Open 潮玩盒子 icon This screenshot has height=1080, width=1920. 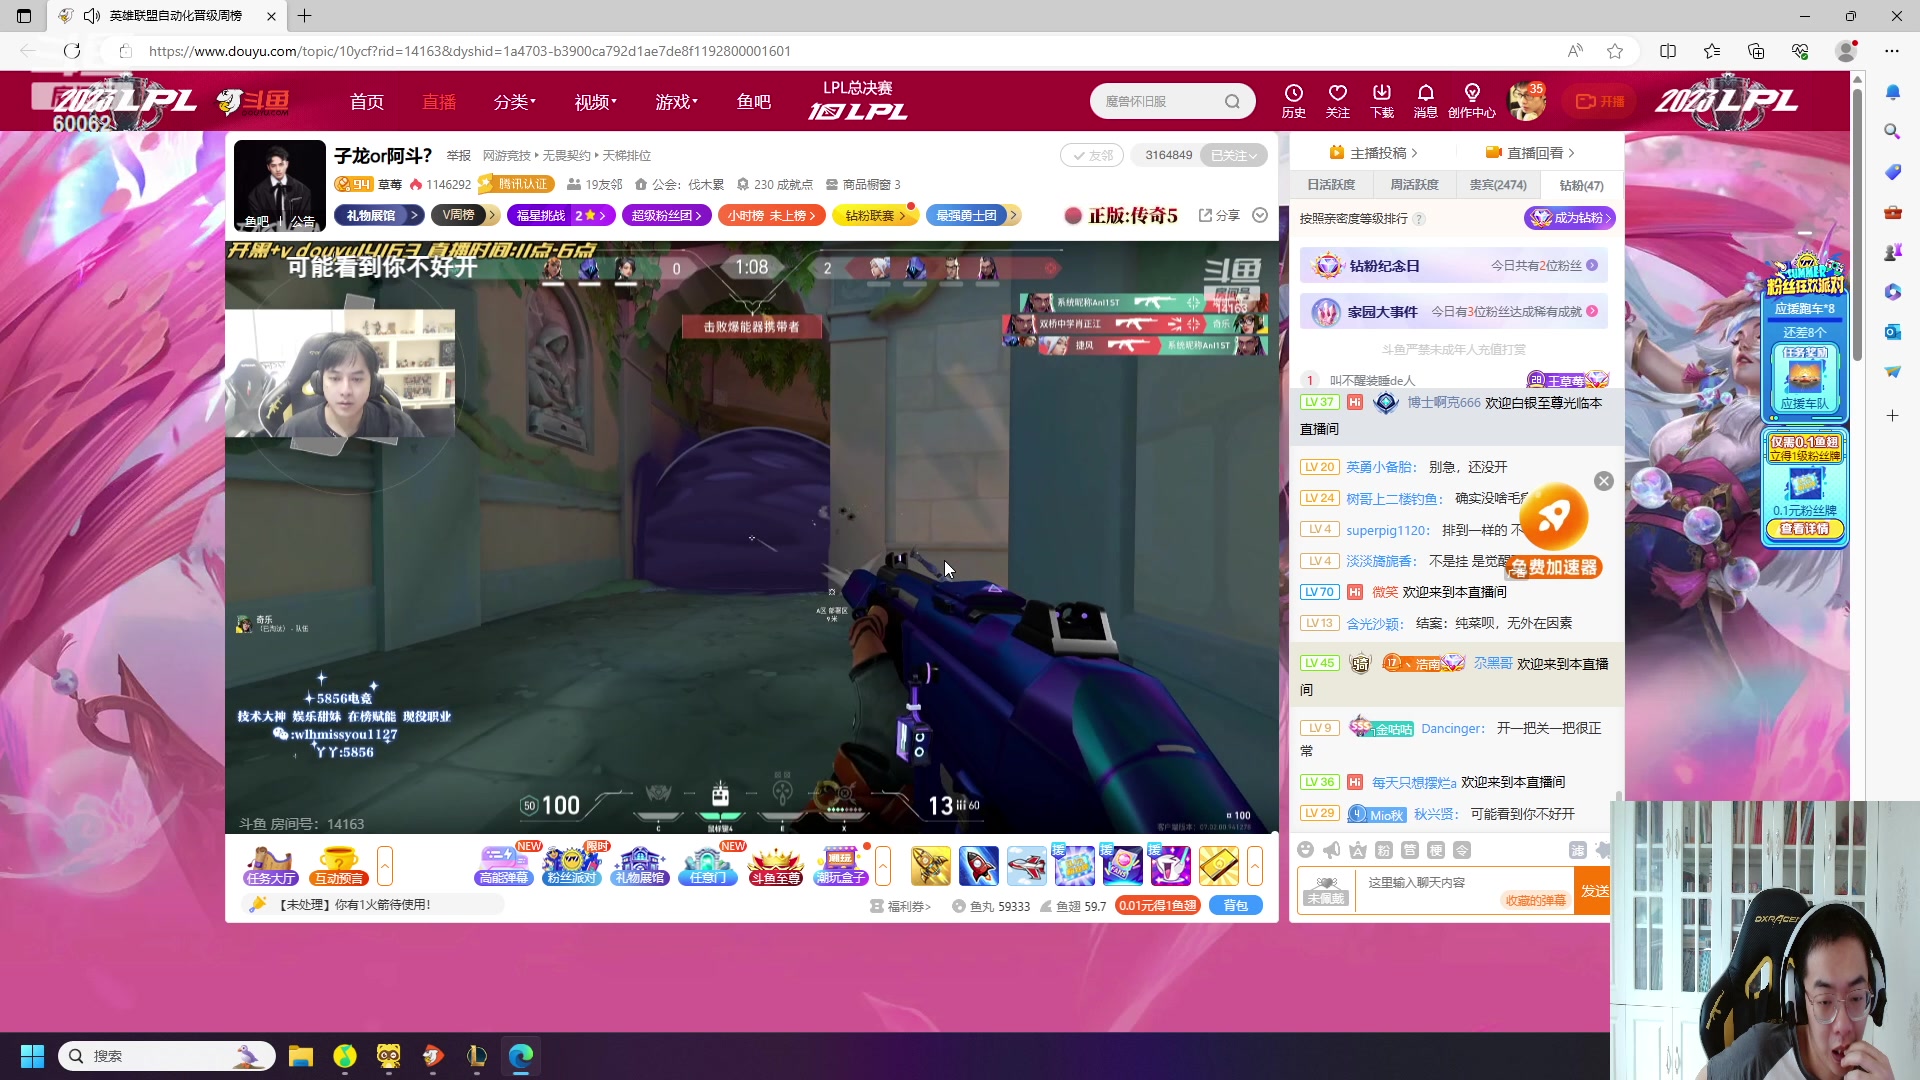pos(842,866)
